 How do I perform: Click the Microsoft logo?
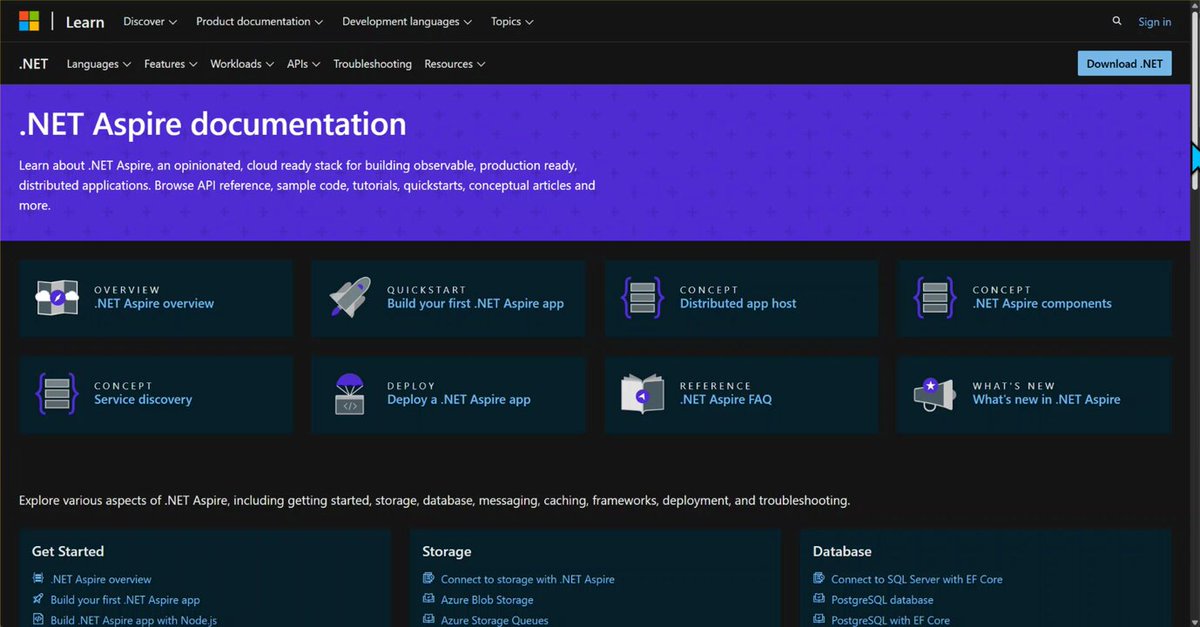[29, 21]
